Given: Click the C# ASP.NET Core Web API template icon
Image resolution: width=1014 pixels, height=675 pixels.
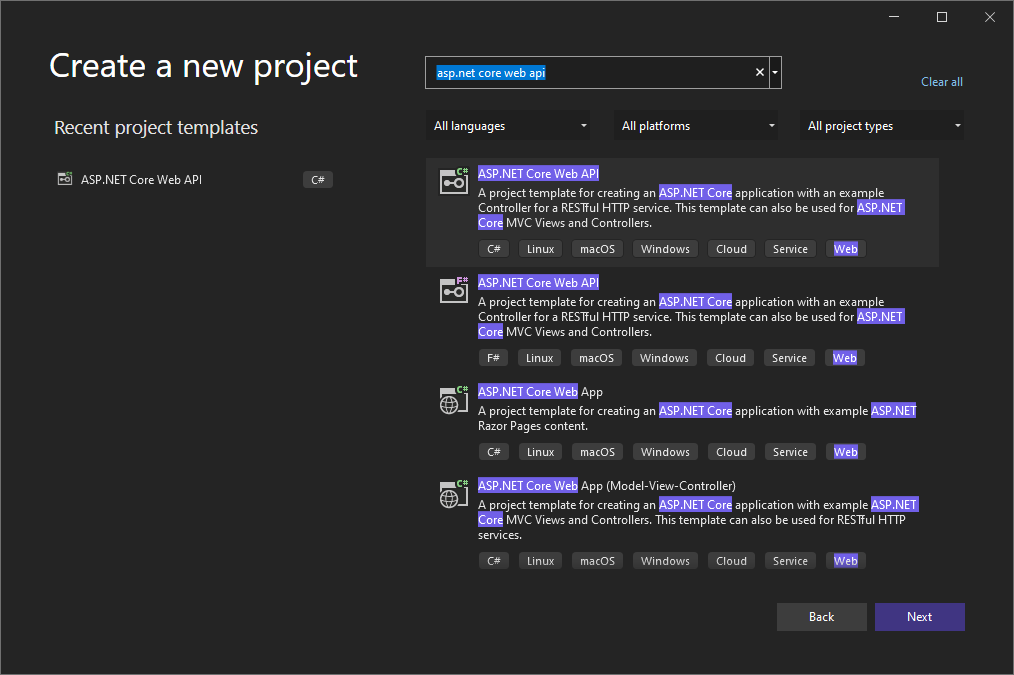Looking at the screenshot, I should tap(453, 181).
